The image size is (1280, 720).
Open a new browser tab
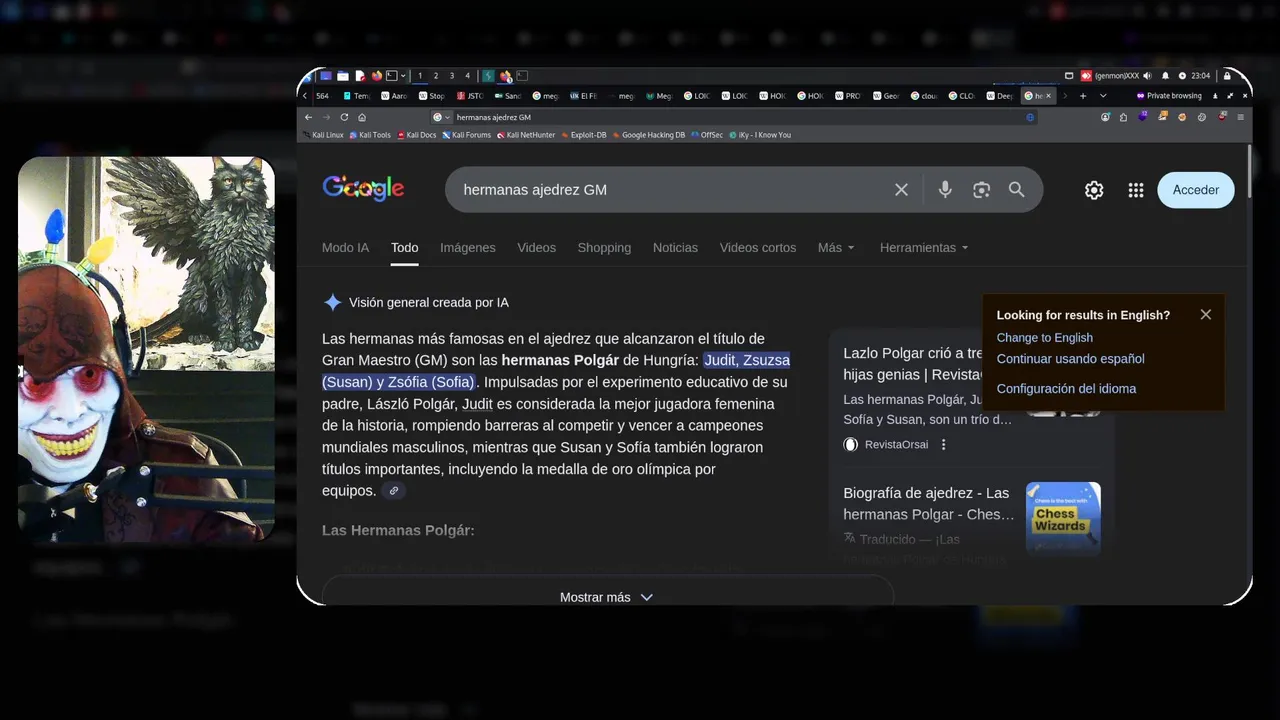1083,96
